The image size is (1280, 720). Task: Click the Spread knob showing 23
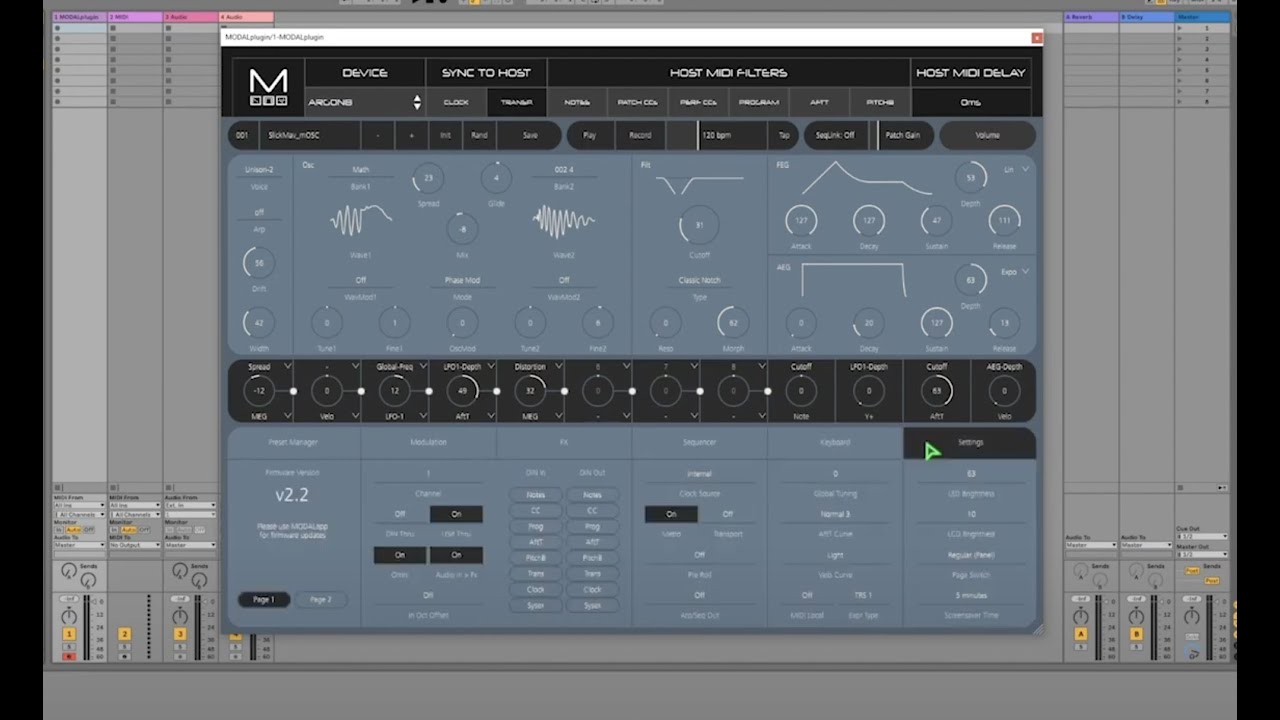pyautogui.click(x=428, y=178)
